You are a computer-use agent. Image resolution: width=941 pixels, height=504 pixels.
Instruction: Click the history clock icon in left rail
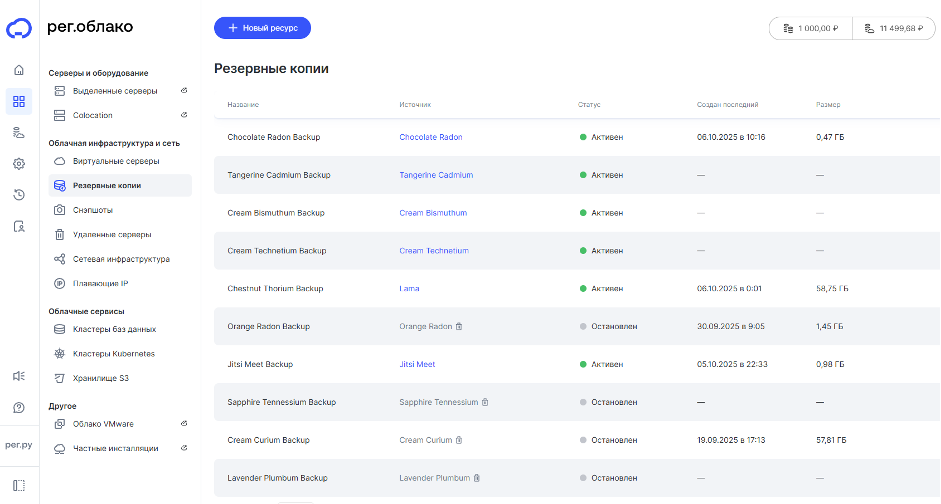18,195
